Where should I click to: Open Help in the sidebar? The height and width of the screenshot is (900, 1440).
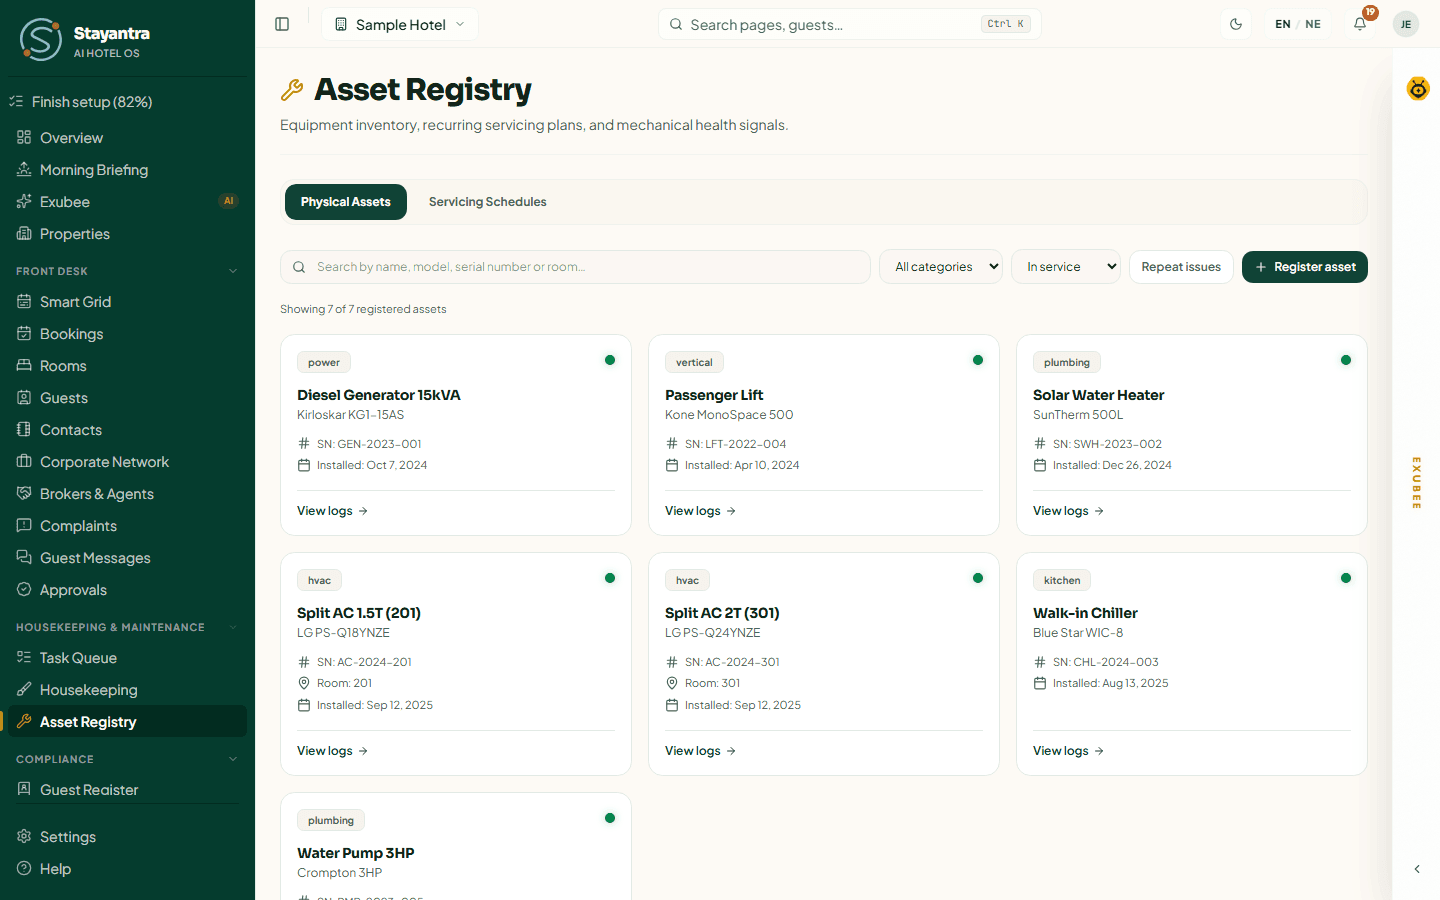(x=127, y=869)
